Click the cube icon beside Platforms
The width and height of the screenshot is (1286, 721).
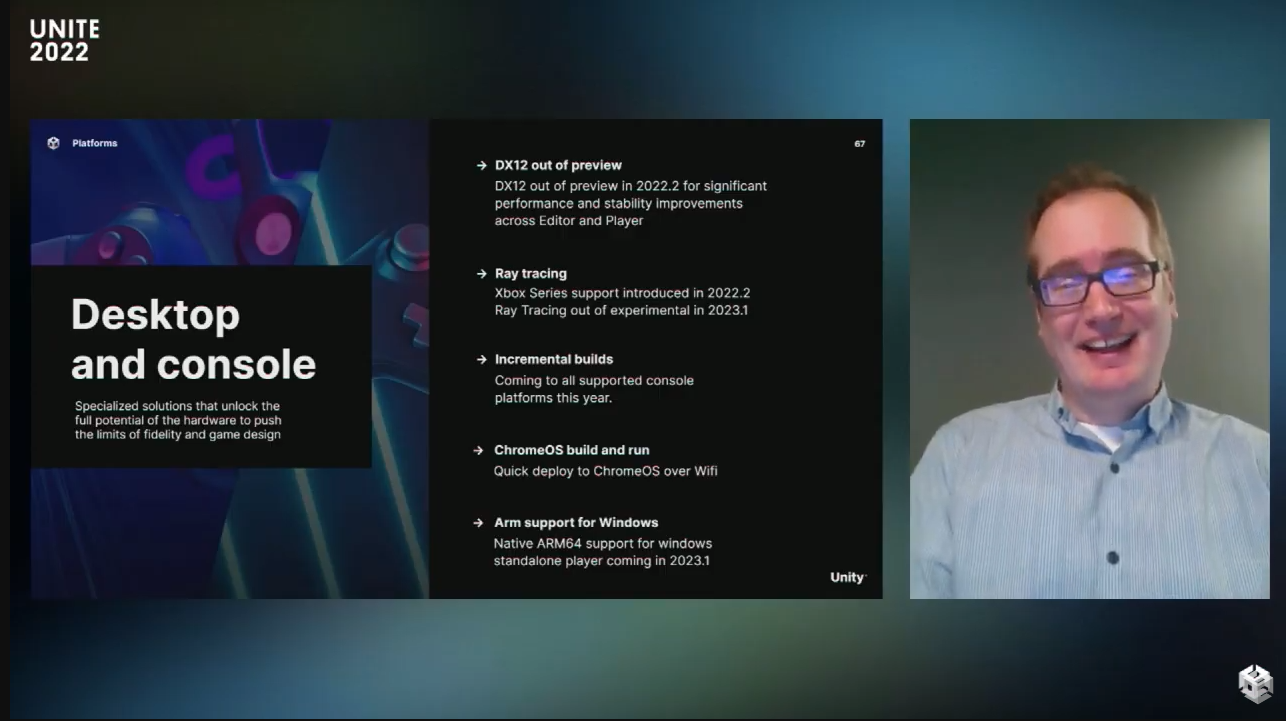point(53,143)
